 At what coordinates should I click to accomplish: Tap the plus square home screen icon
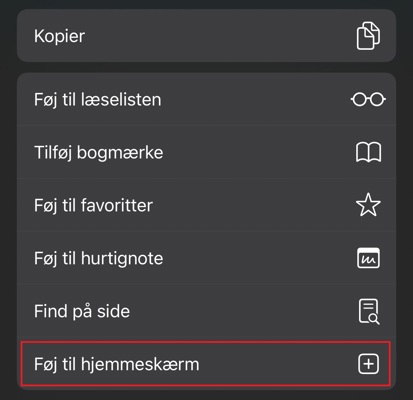pyautogui.click(x=368, y=364)
